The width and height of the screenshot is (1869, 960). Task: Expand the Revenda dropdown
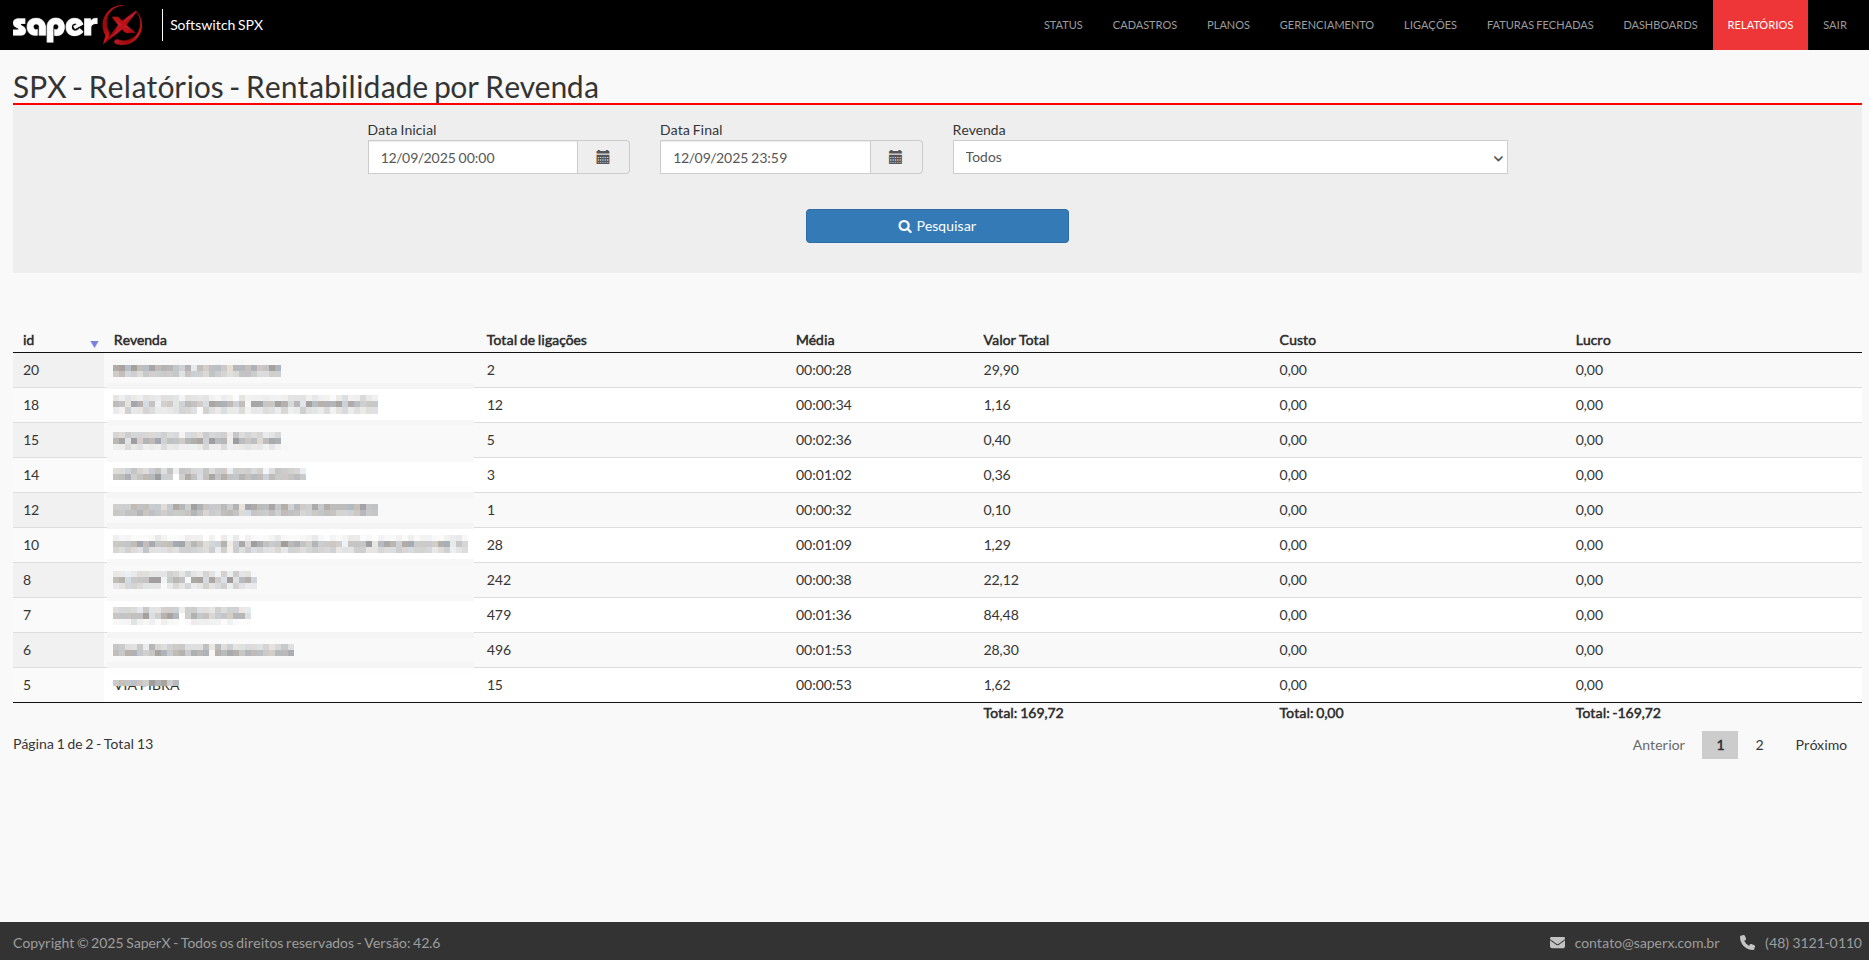click(1230, 157)
